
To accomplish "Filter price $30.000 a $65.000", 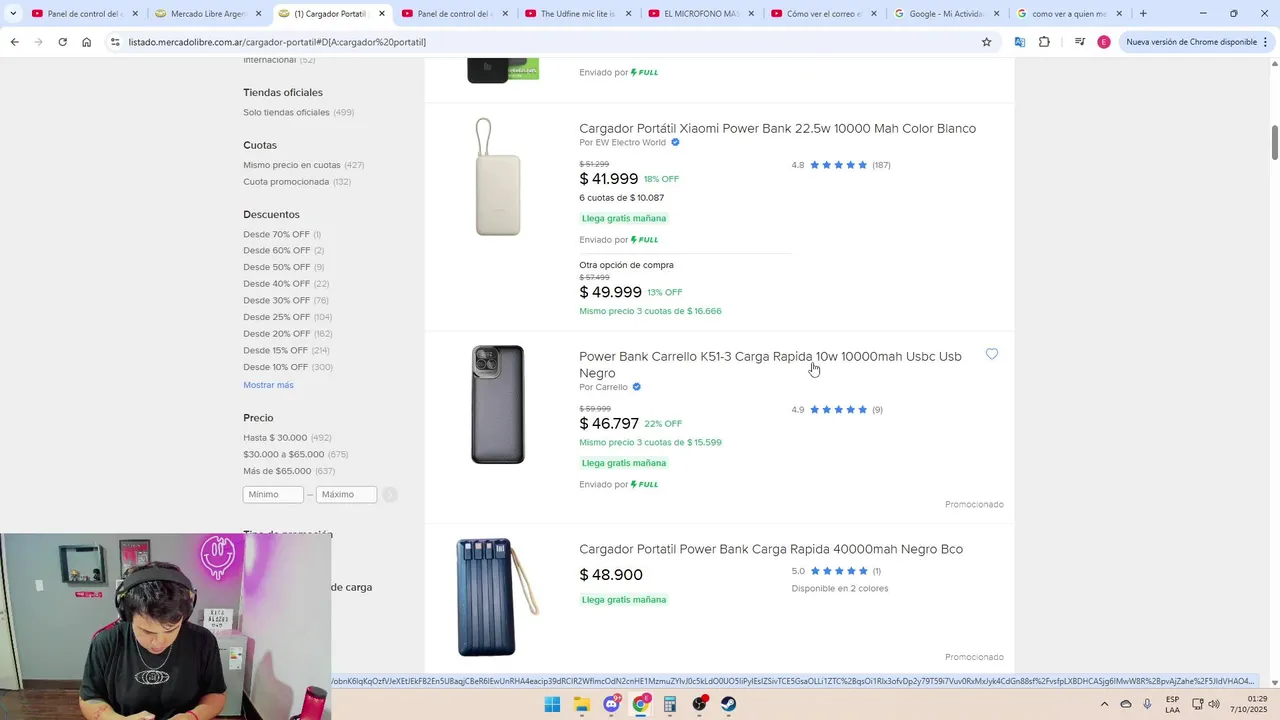I will [x=284, y=454].
